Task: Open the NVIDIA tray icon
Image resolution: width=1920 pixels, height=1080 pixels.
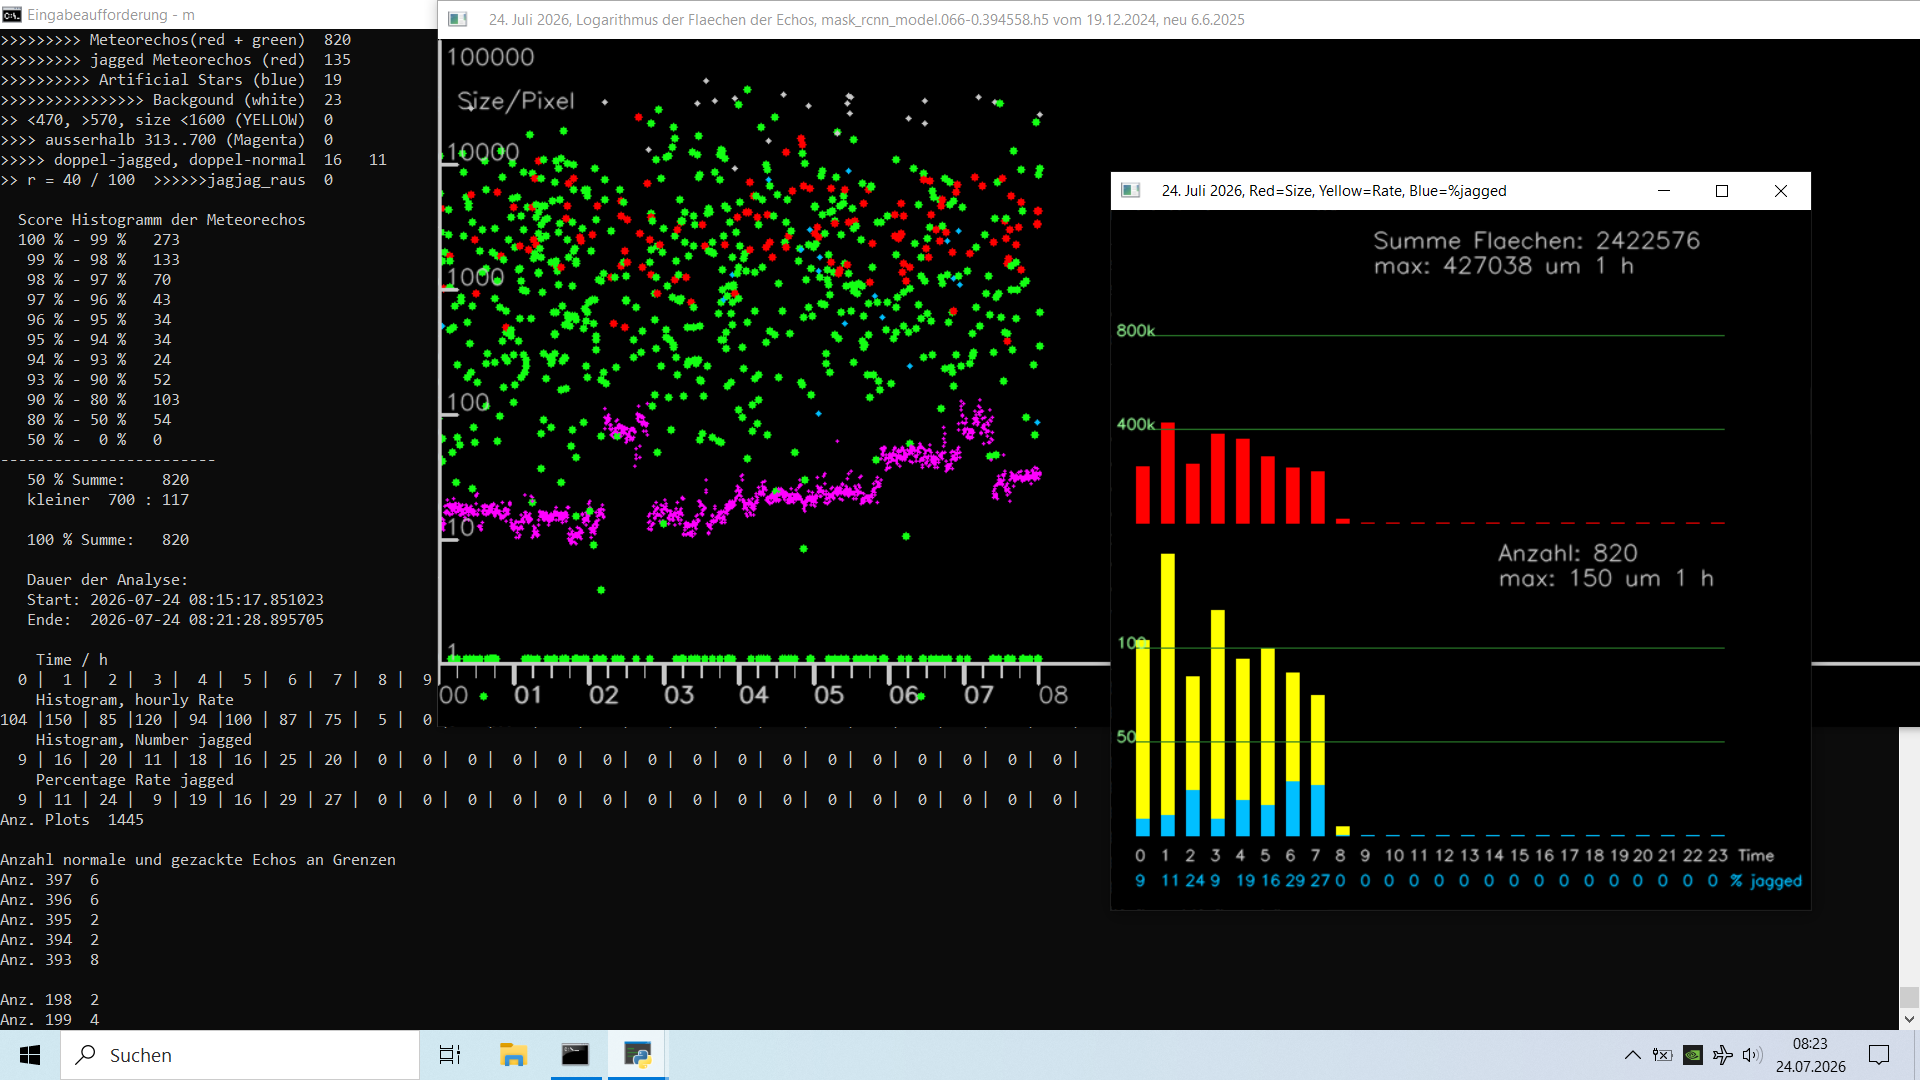Action: pos(1693,1055)
